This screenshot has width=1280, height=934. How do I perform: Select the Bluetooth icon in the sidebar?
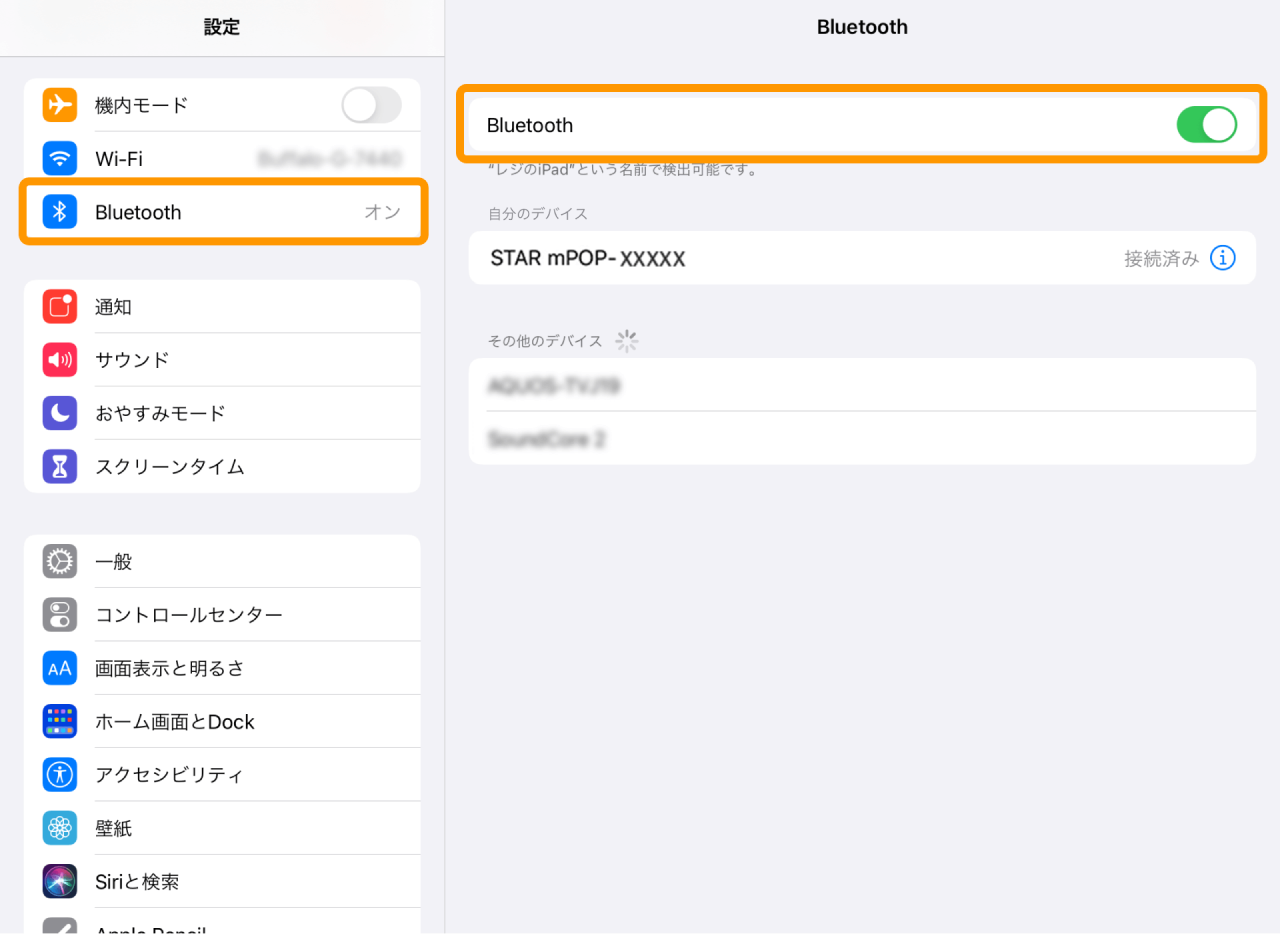[59, 211]
